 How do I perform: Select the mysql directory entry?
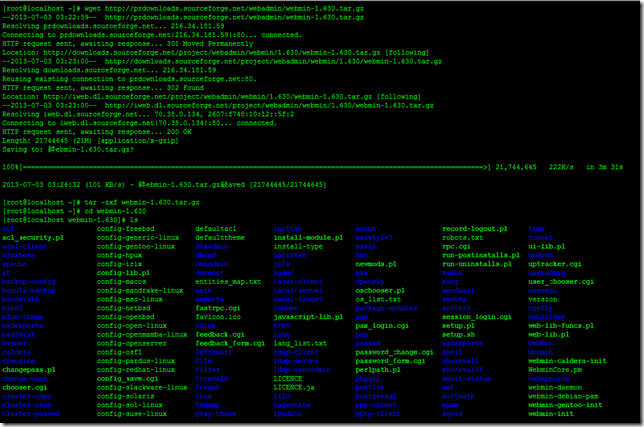[x=366, y=246]
